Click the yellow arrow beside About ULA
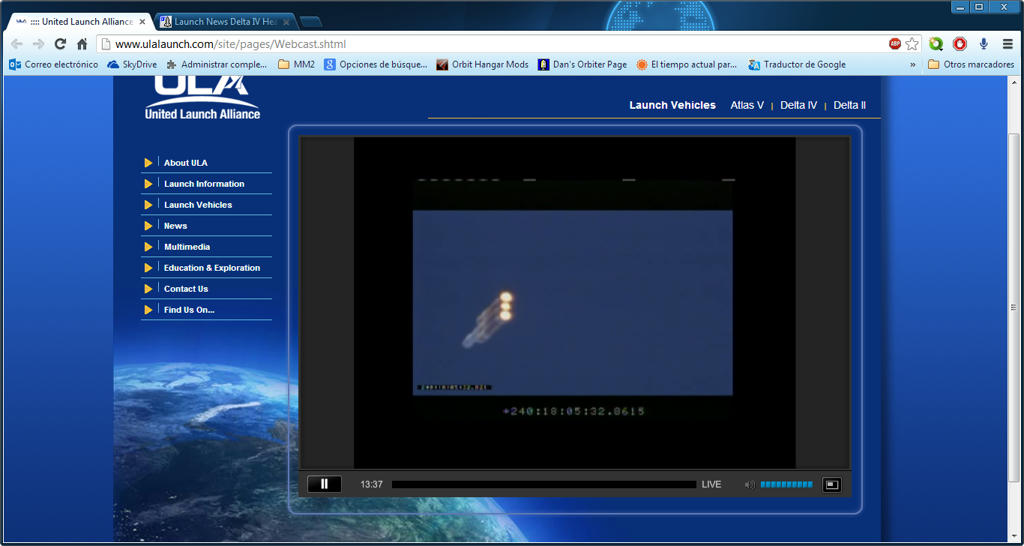The image size is (1024, 546). click(148, 163)
